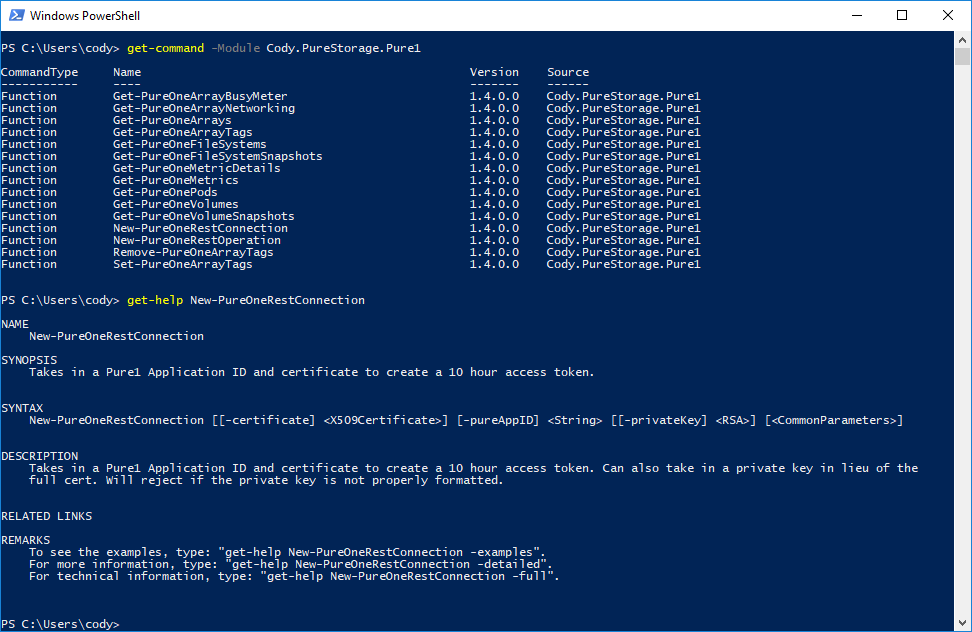Click [<CommonParameters>] in syntax line
The width and height of the screenshot is (972, 632).
pyautogui.click(x=834, y=420)
